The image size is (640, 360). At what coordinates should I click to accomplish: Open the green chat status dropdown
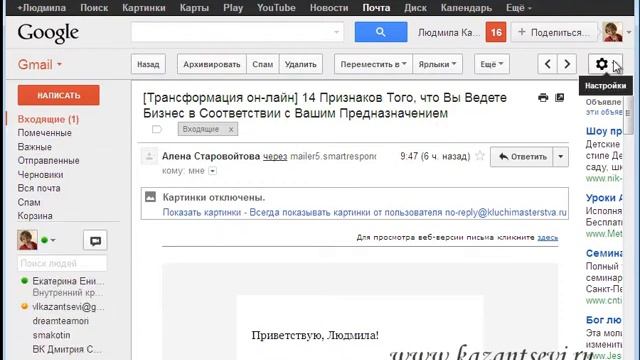click(x=48, y=240)
